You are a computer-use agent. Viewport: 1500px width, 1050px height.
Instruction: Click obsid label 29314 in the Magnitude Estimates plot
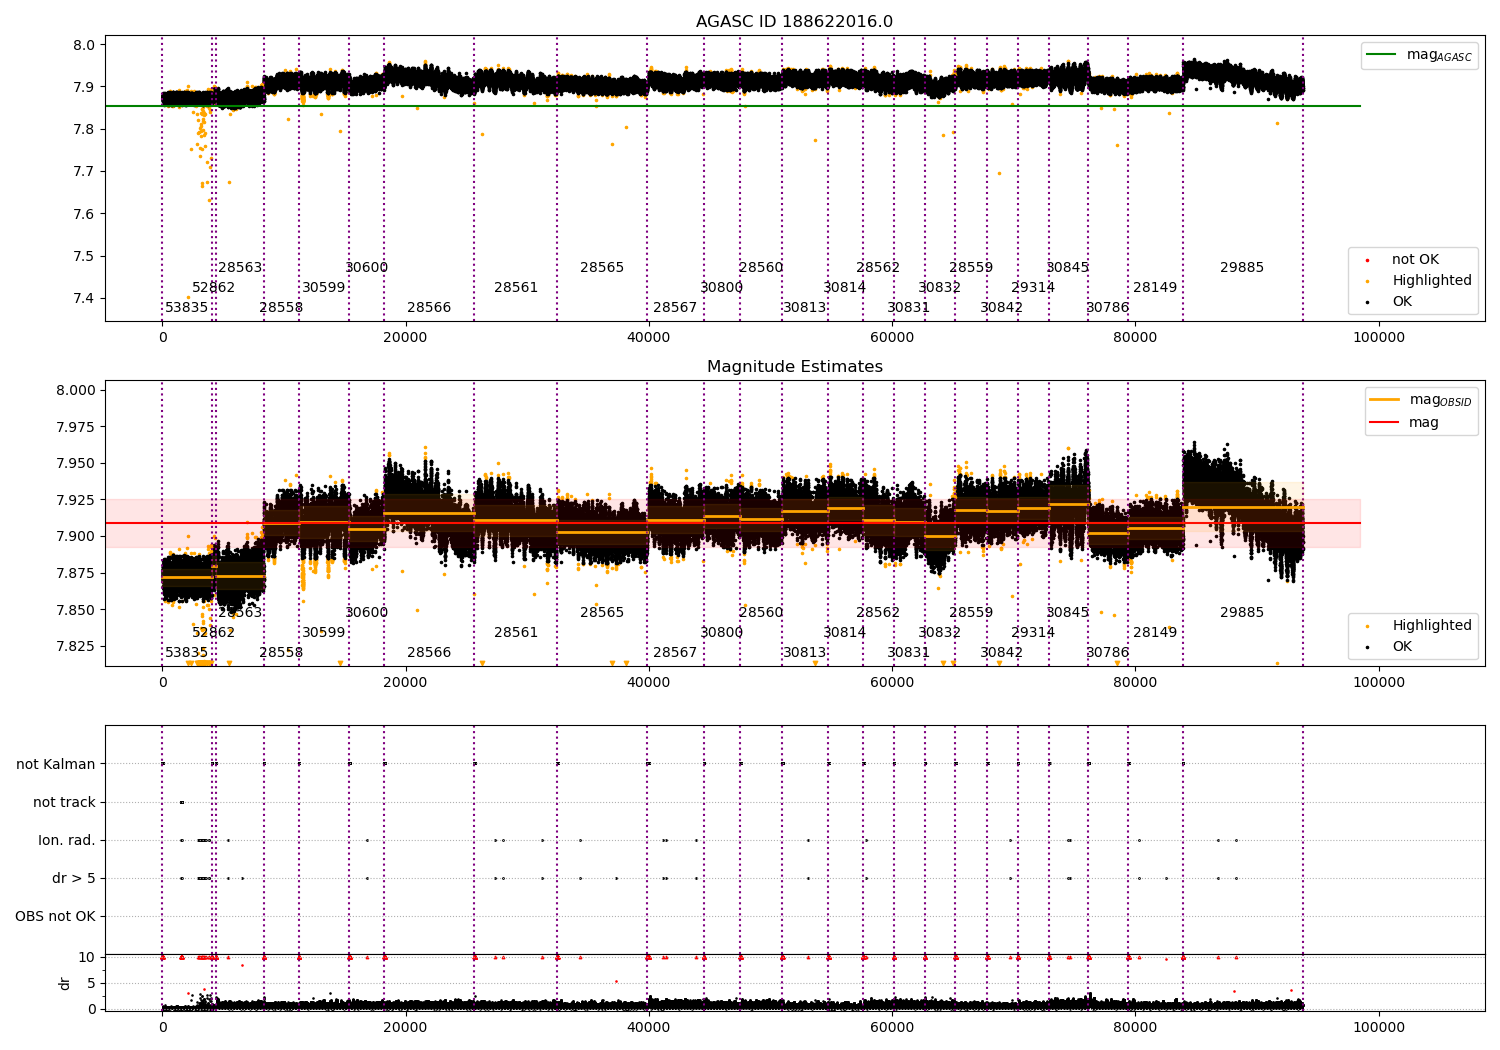tap(1033, 633)
